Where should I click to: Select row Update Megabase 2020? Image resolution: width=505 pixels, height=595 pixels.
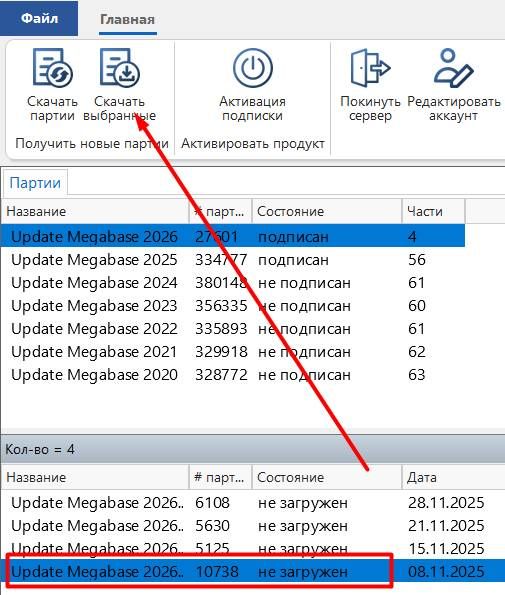coord(233,375)
